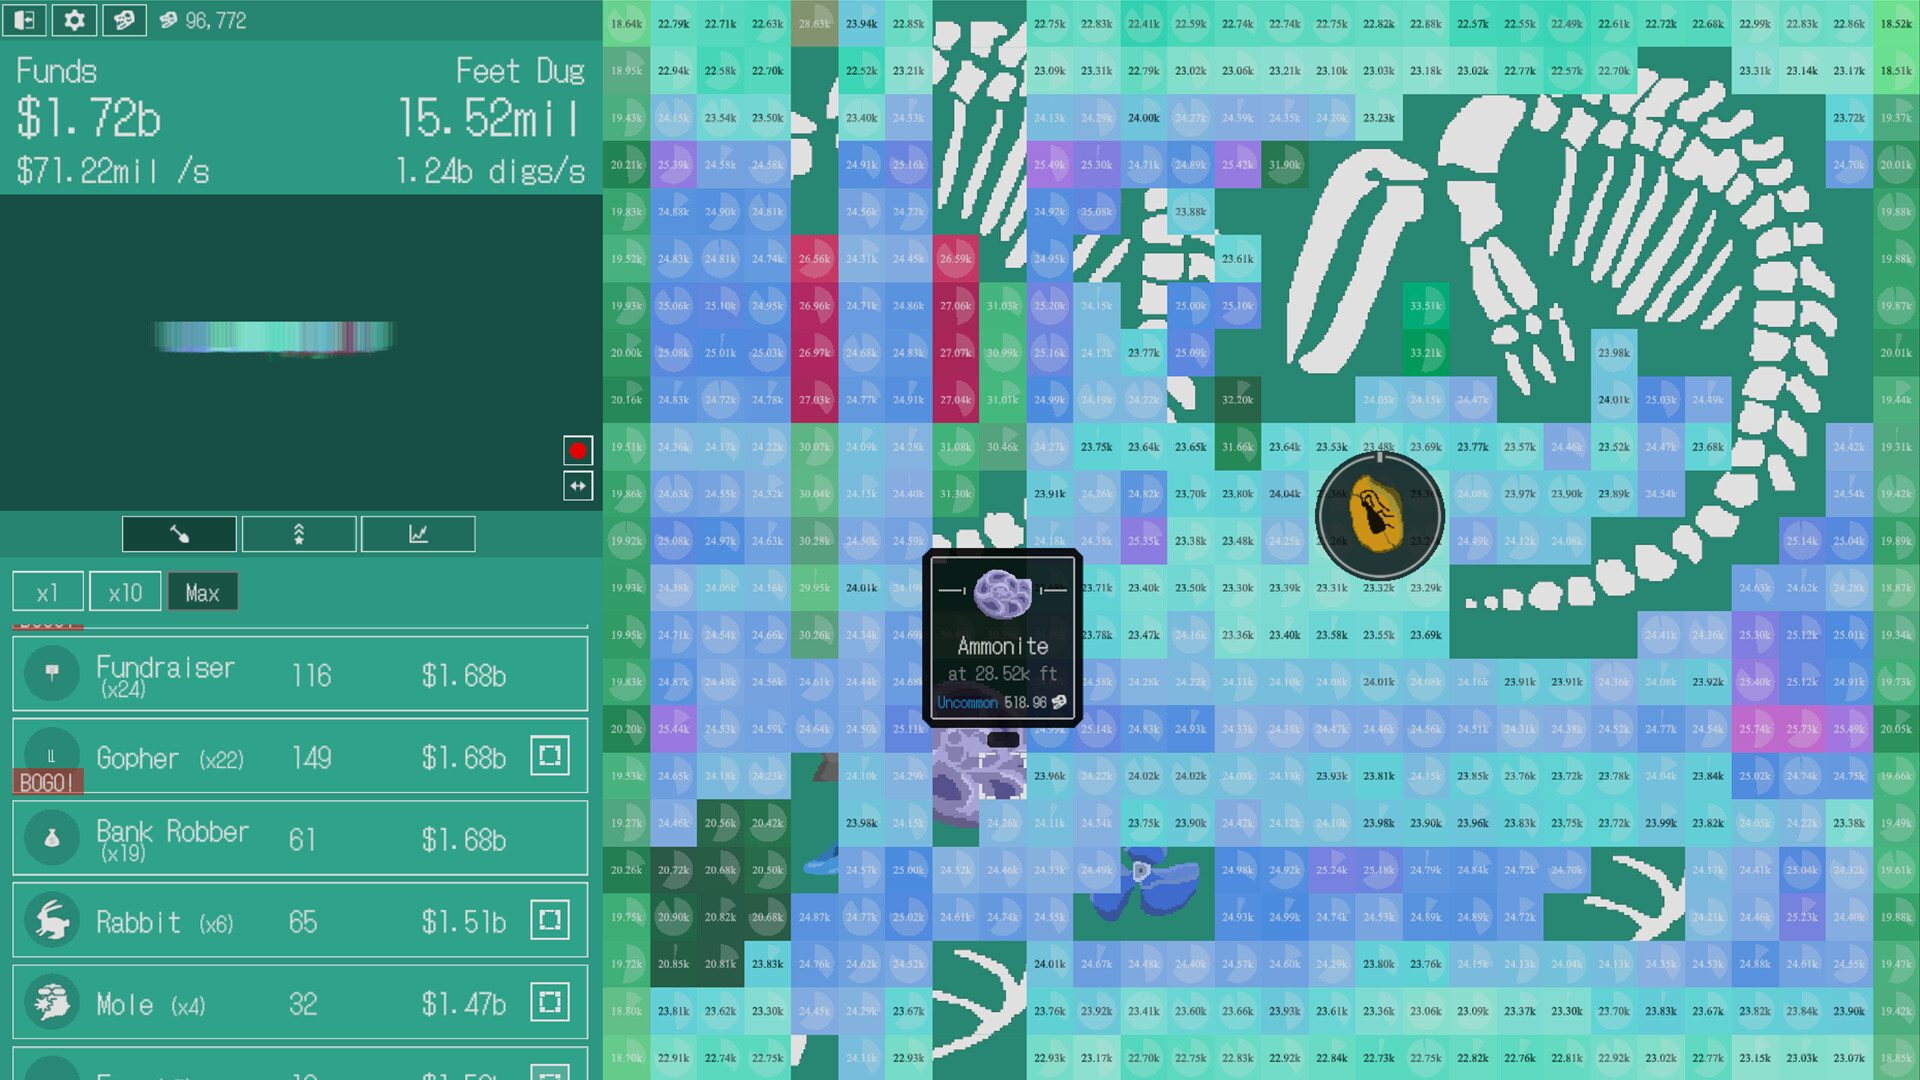Toggle the auto-buy square beside Rabbit
Viewport: 1920px width, 1080px height.
(x=549, y=920)
